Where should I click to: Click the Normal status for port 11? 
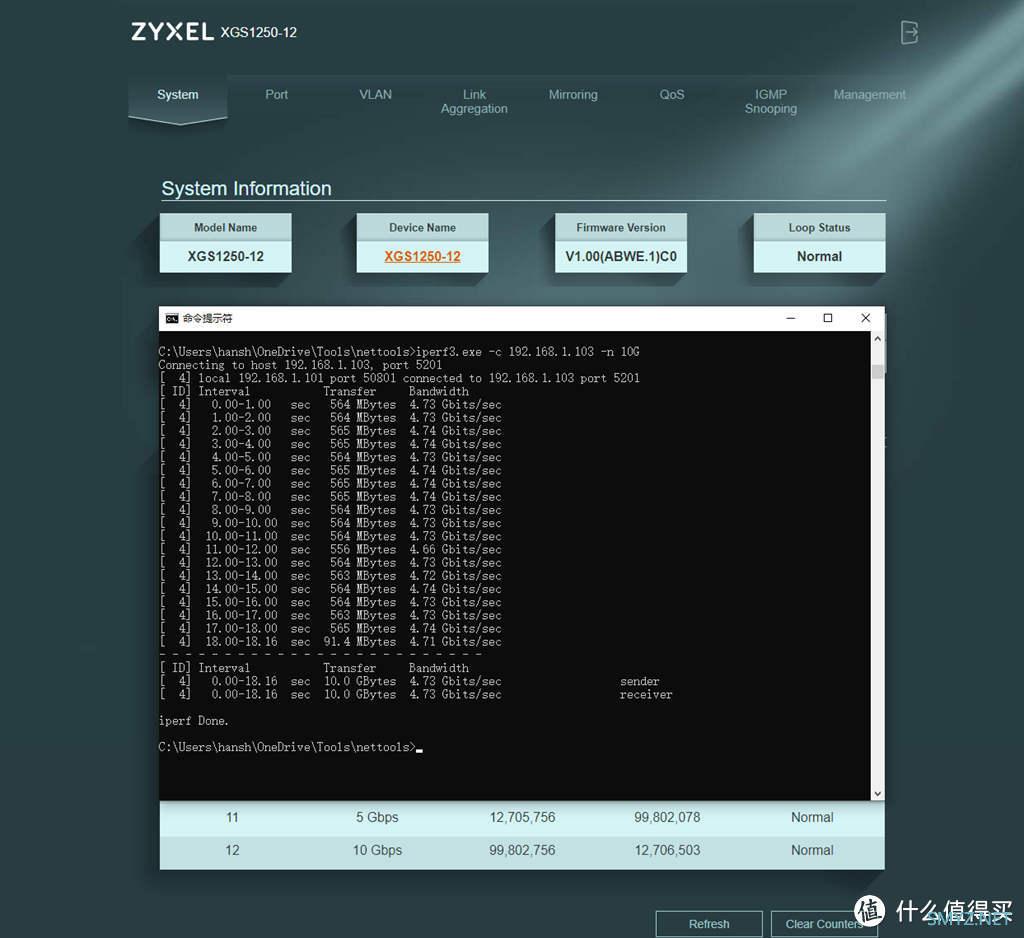(x=812, y=817)
